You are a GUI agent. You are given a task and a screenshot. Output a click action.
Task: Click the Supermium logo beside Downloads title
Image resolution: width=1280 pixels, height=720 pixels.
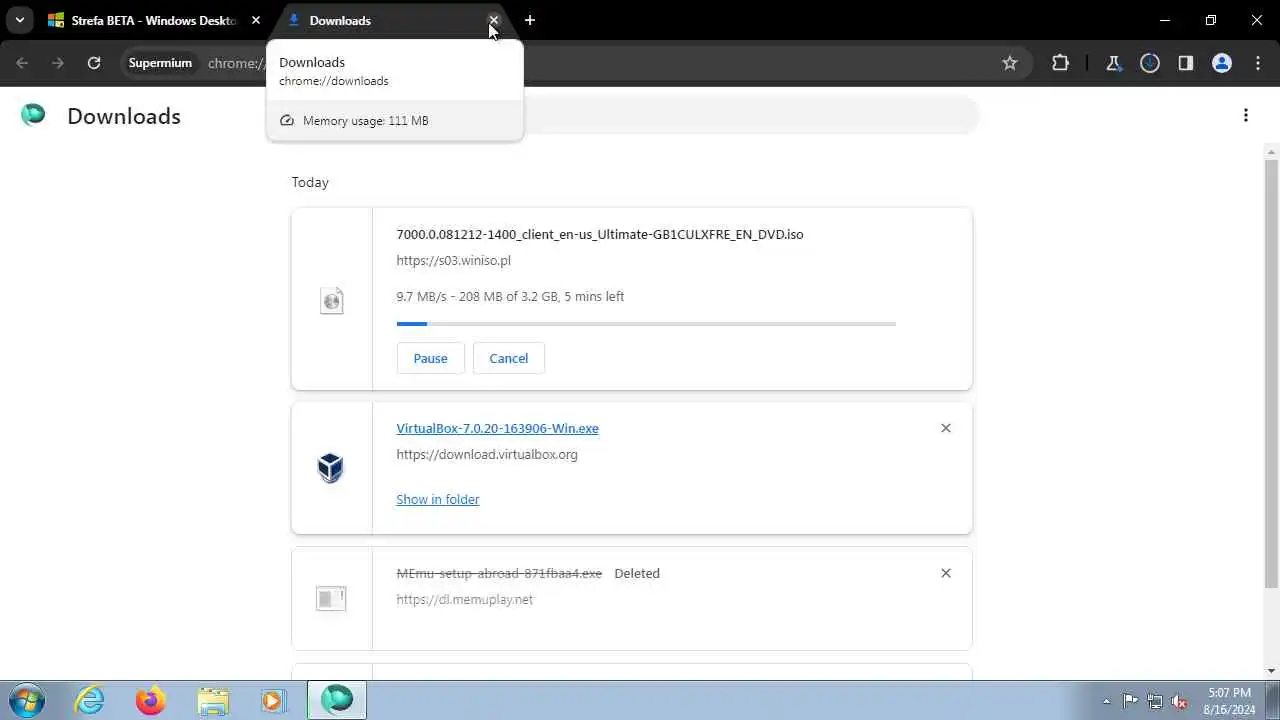[33, 115]
